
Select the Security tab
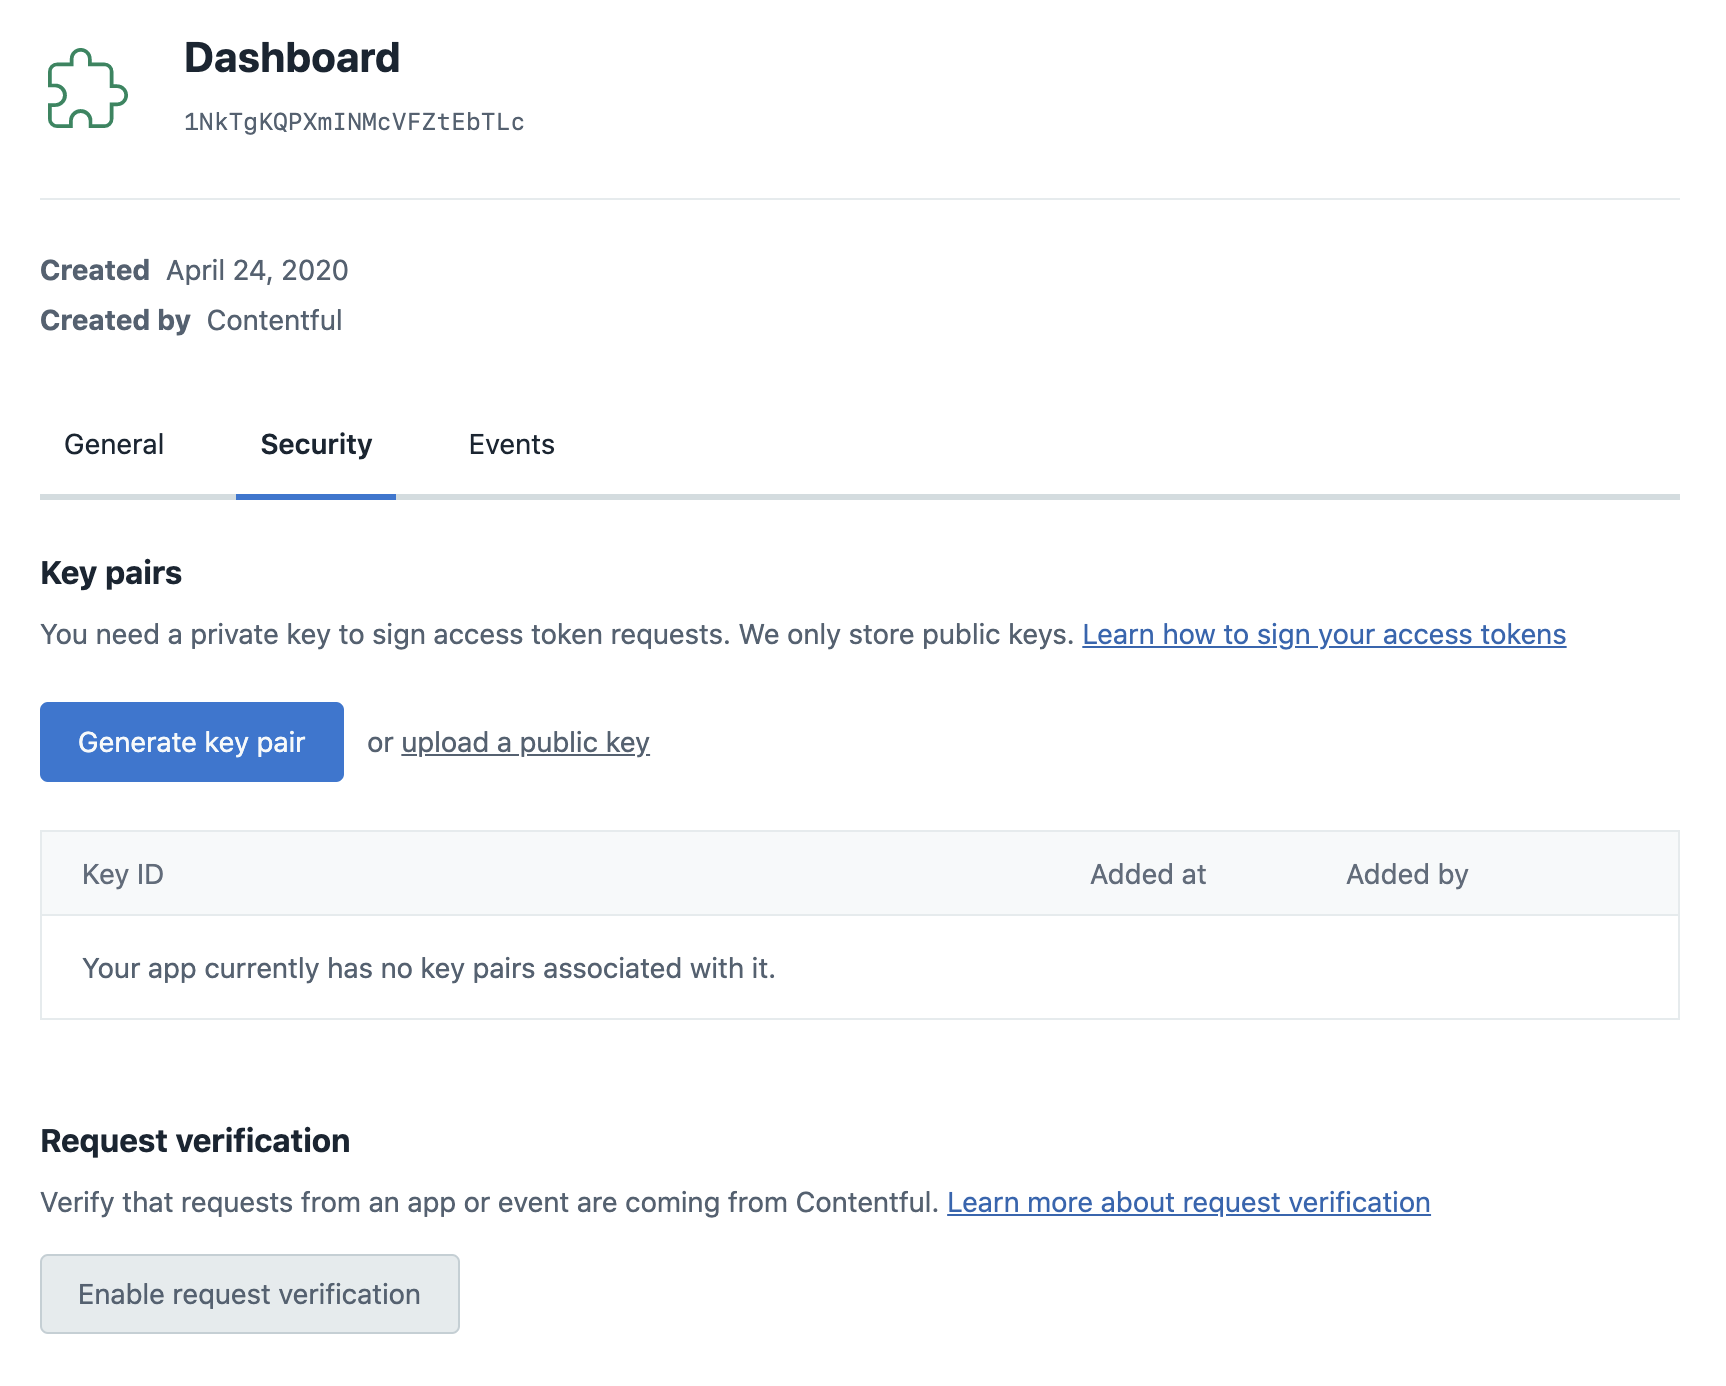coord(315,444)
